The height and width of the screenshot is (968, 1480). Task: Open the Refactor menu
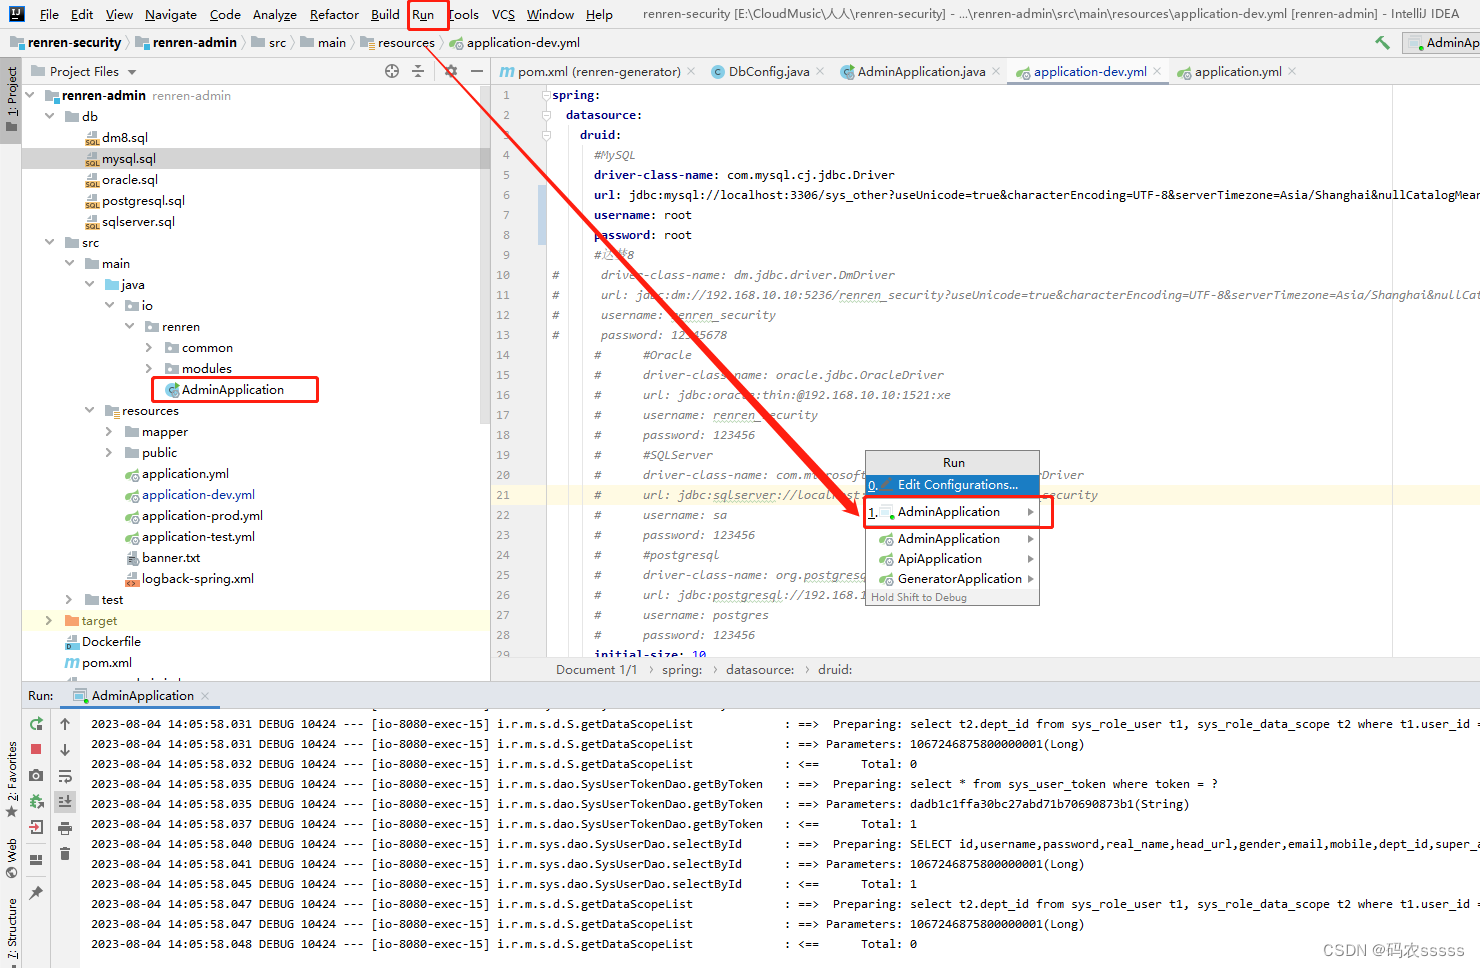coord(334,14)
